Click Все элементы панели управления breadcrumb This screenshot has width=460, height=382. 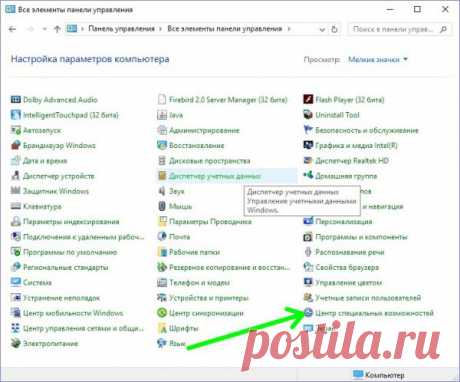(x=225, y=29)
